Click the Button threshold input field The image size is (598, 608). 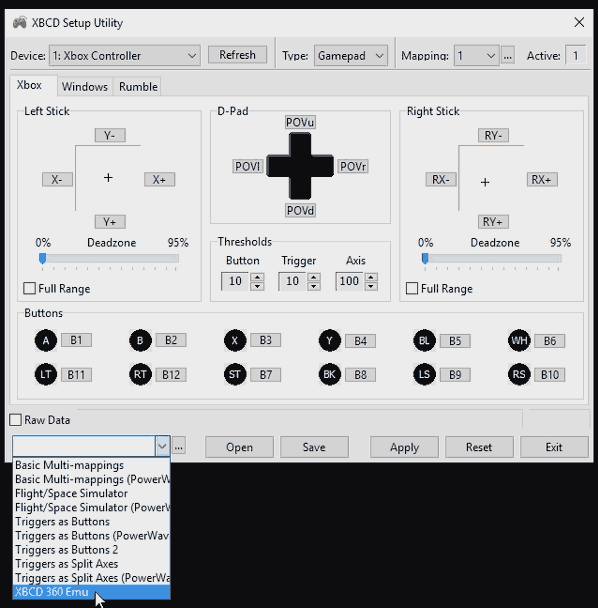tap(235, 281)
